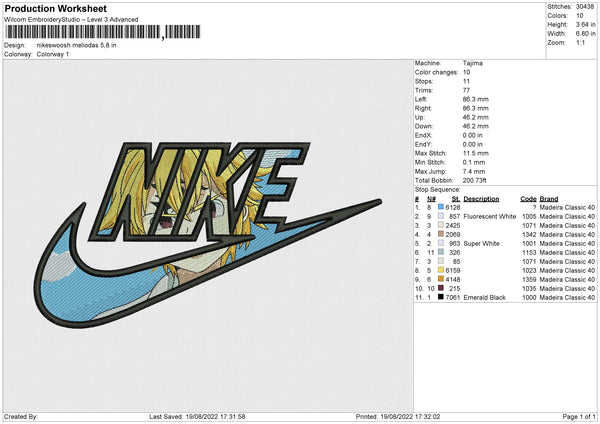
Task: Select the orange swatch beside 4148 stitches
Action: point(441,279)
